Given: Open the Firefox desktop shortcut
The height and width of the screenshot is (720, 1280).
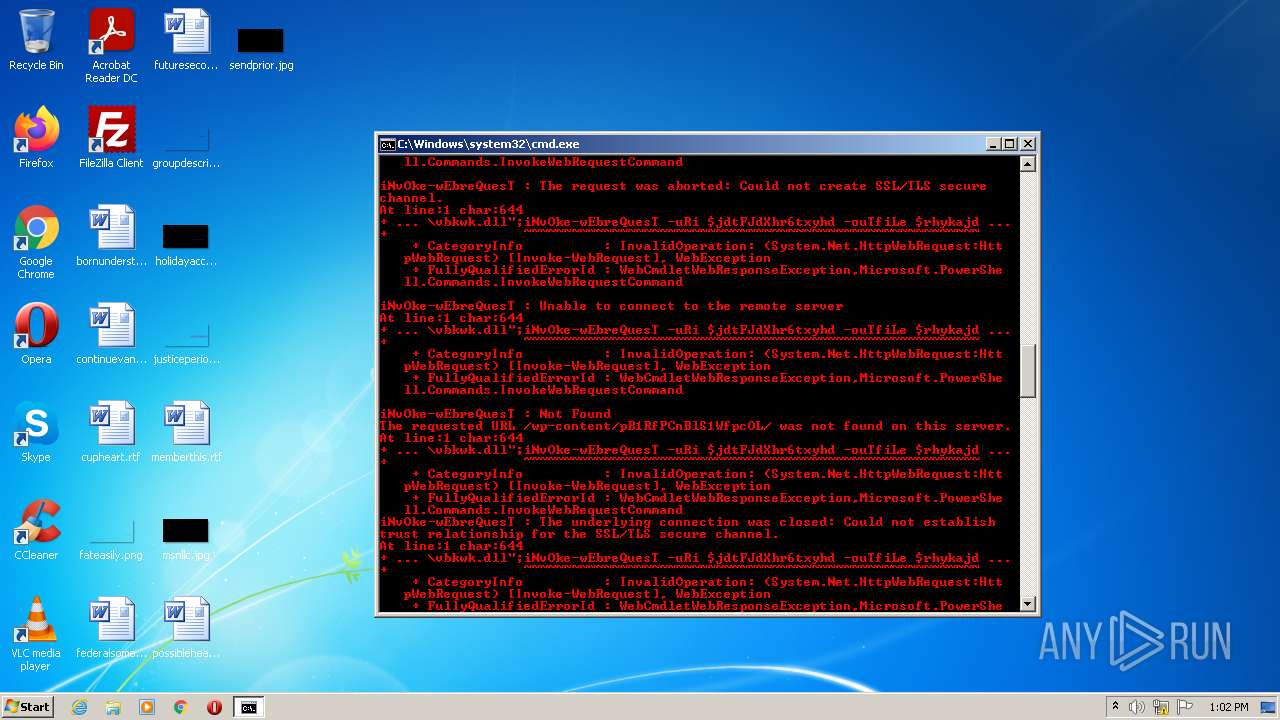Looking at the screenshot, I should tap(36, 138).
